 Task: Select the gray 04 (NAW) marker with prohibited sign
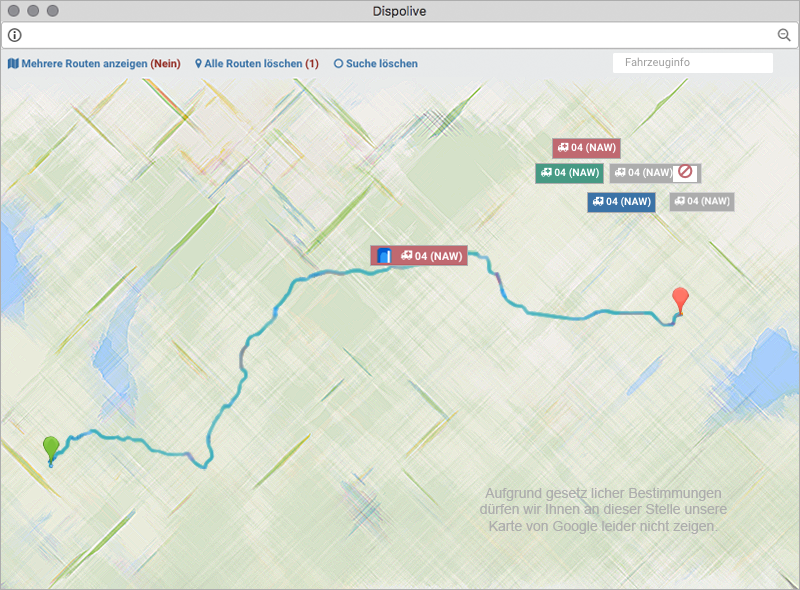pyautogui.click(x=655, y=173)
